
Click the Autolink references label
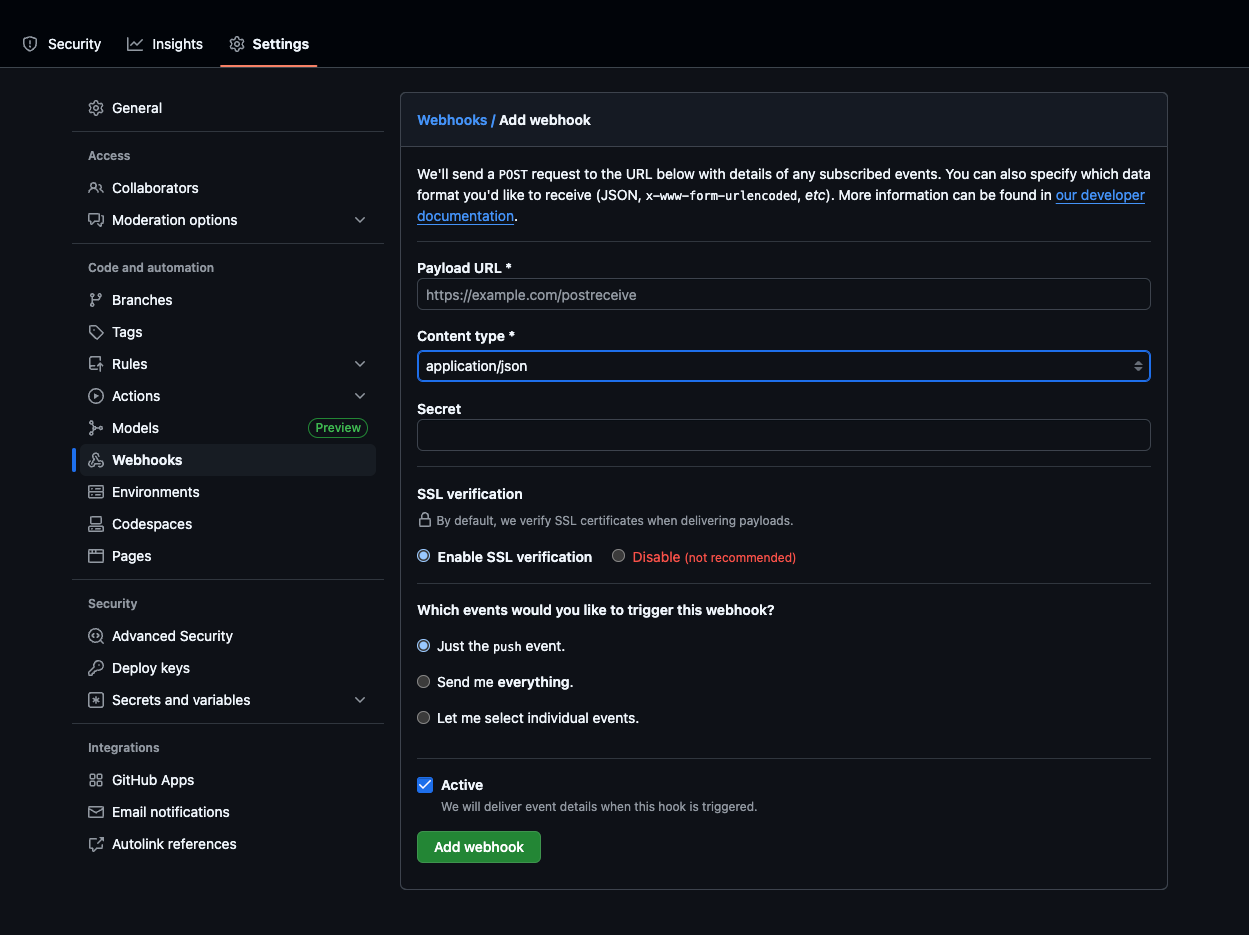click(x=174, y=844)
